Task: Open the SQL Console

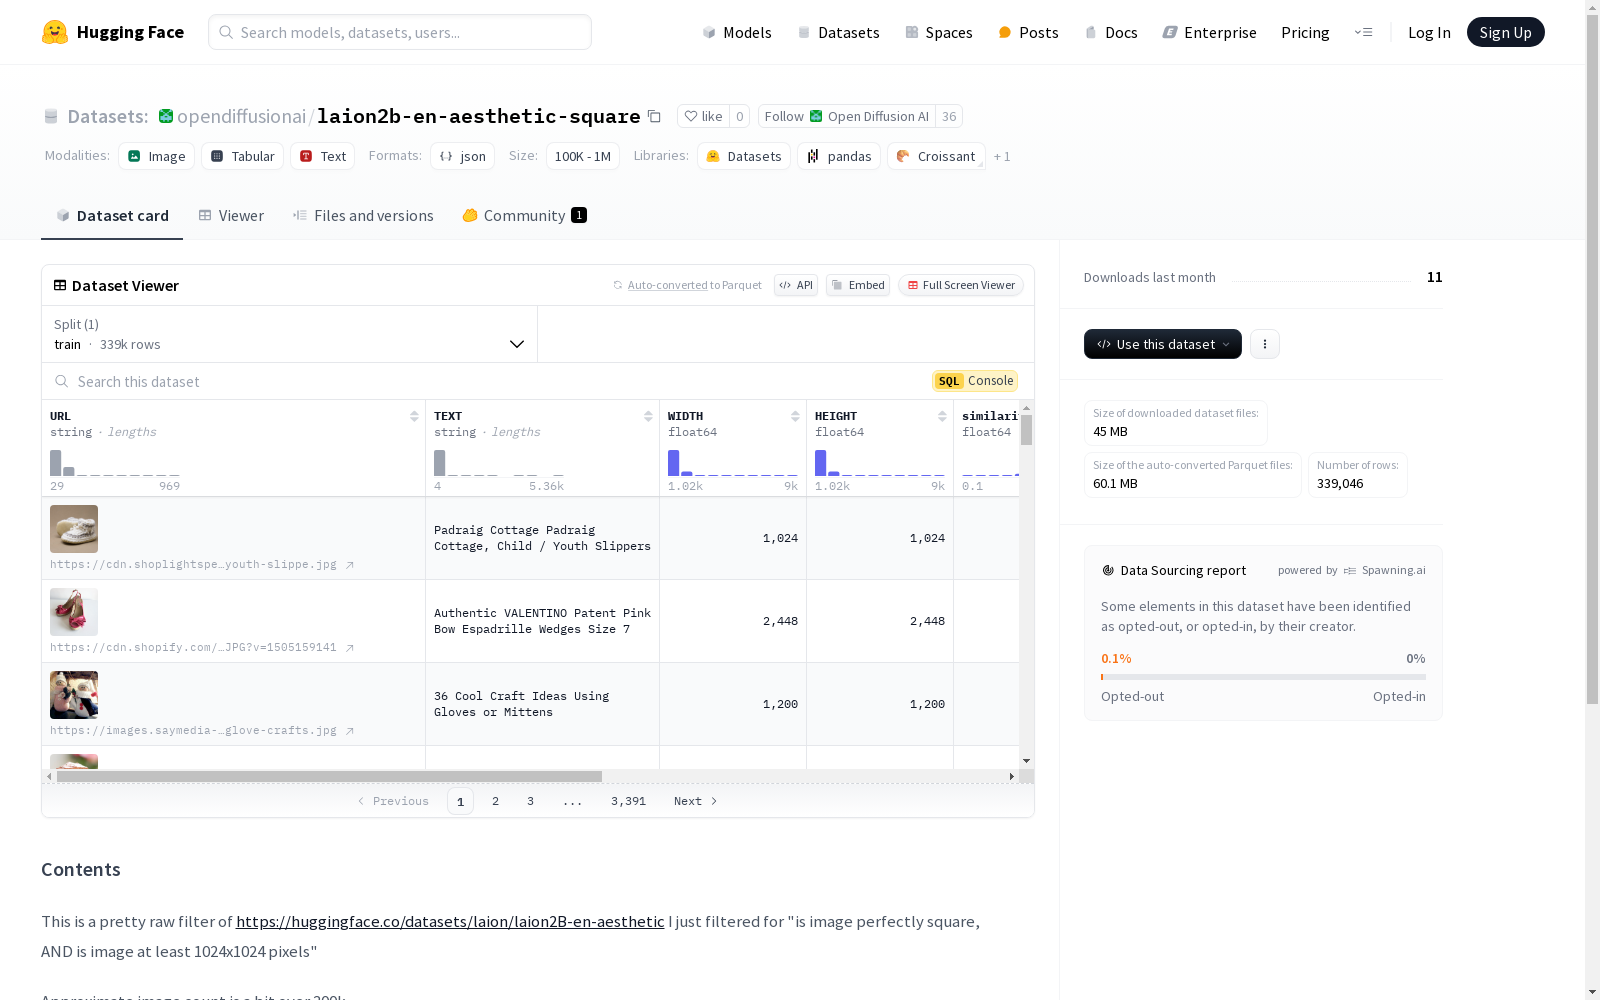Action: 975,381
